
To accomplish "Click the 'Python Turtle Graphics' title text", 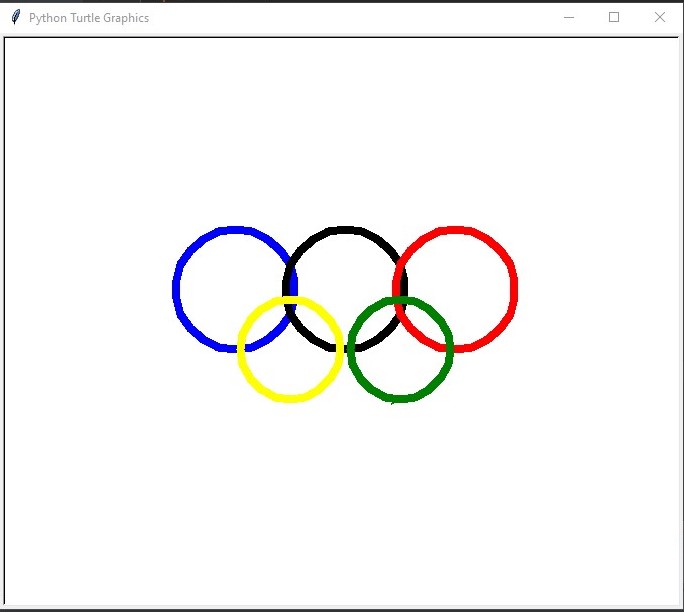I will point(89,18).
